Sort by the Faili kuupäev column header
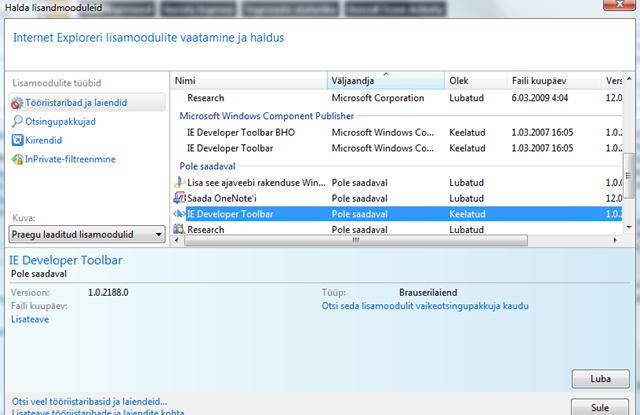 tap(554, 81)
